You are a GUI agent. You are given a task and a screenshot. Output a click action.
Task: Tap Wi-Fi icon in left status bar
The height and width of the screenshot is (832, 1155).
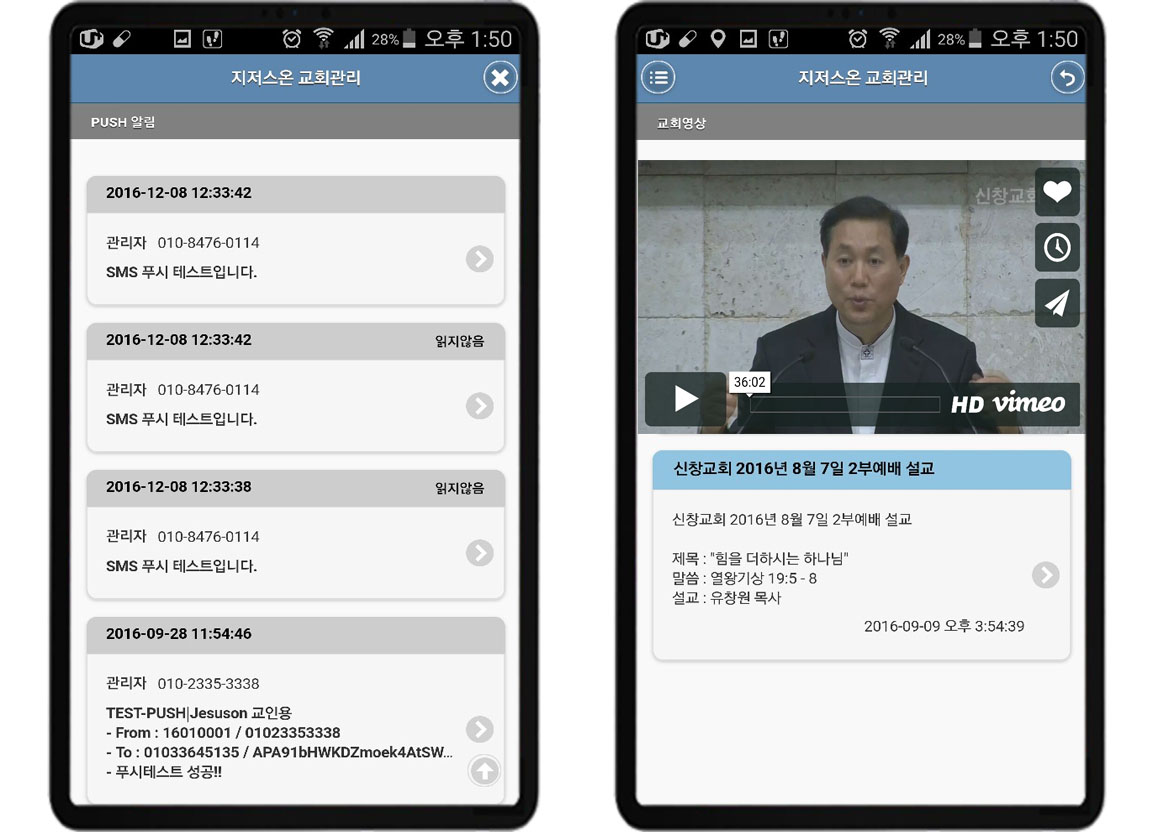click(322, 39)
